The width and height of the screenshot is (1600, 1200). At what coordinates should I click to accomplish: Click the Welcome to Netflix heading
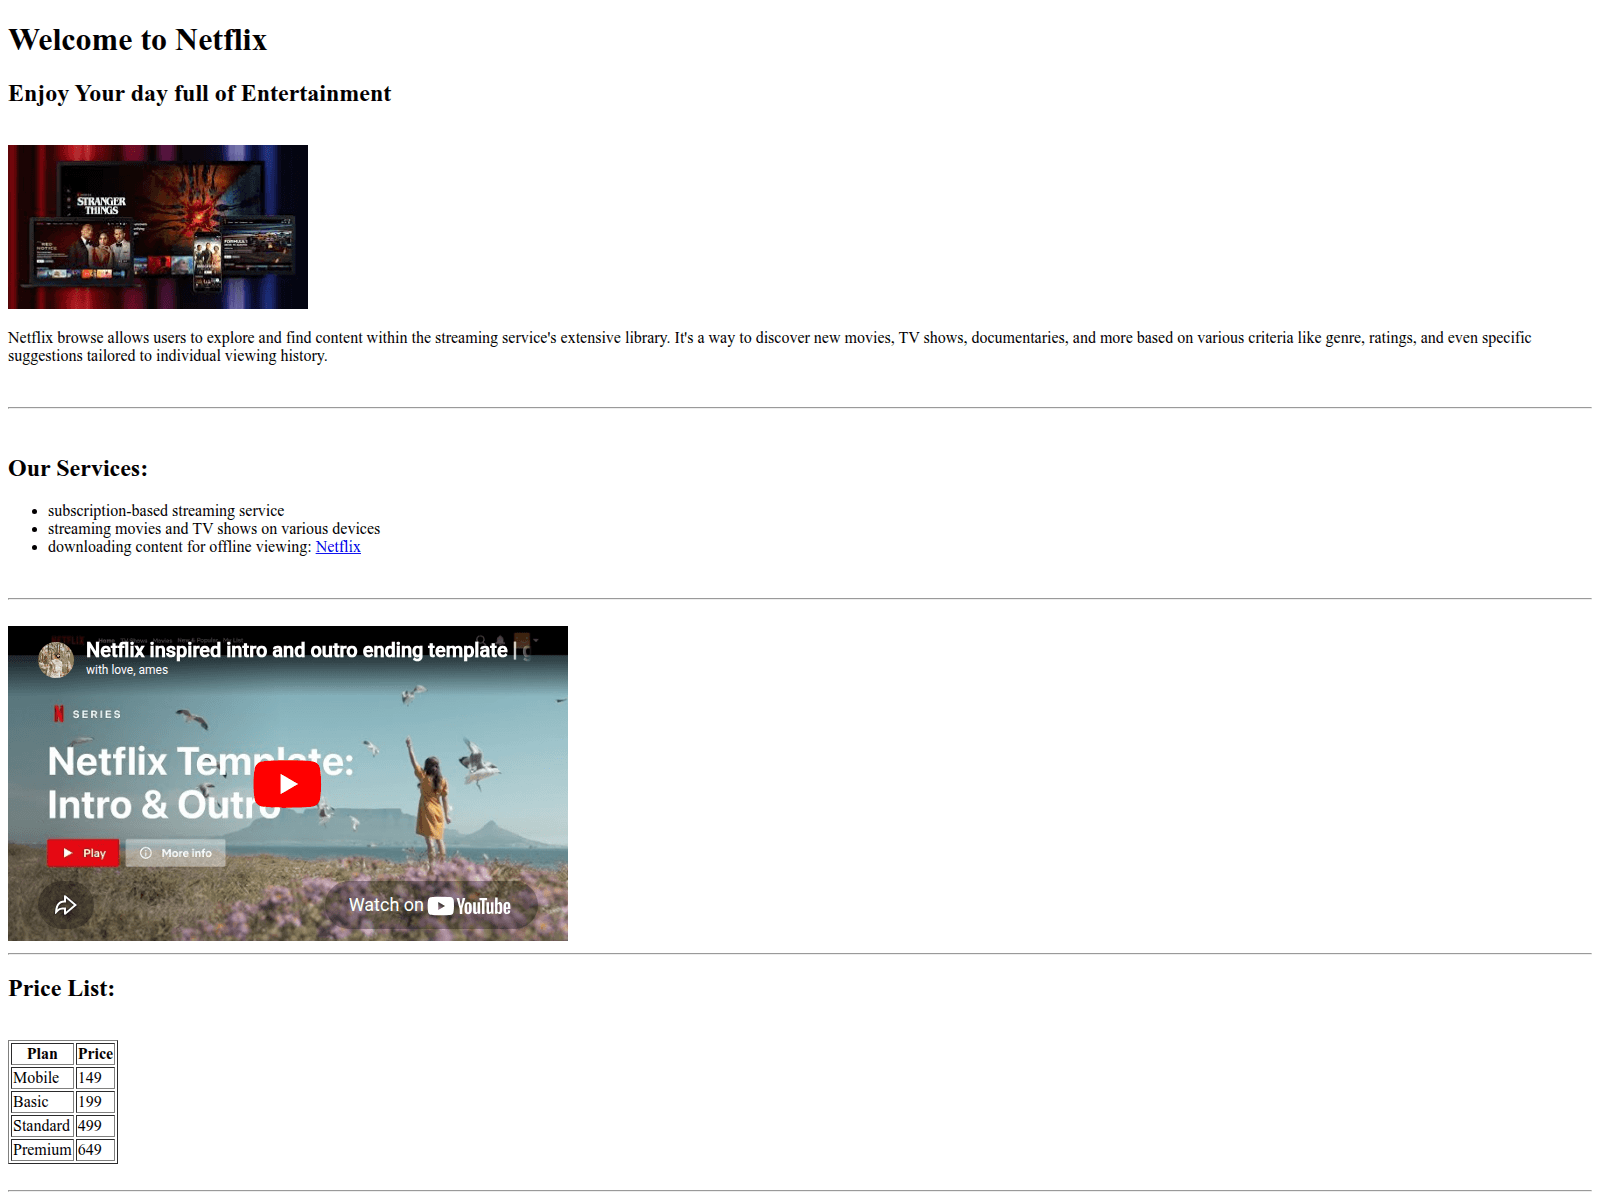point(138,40)
